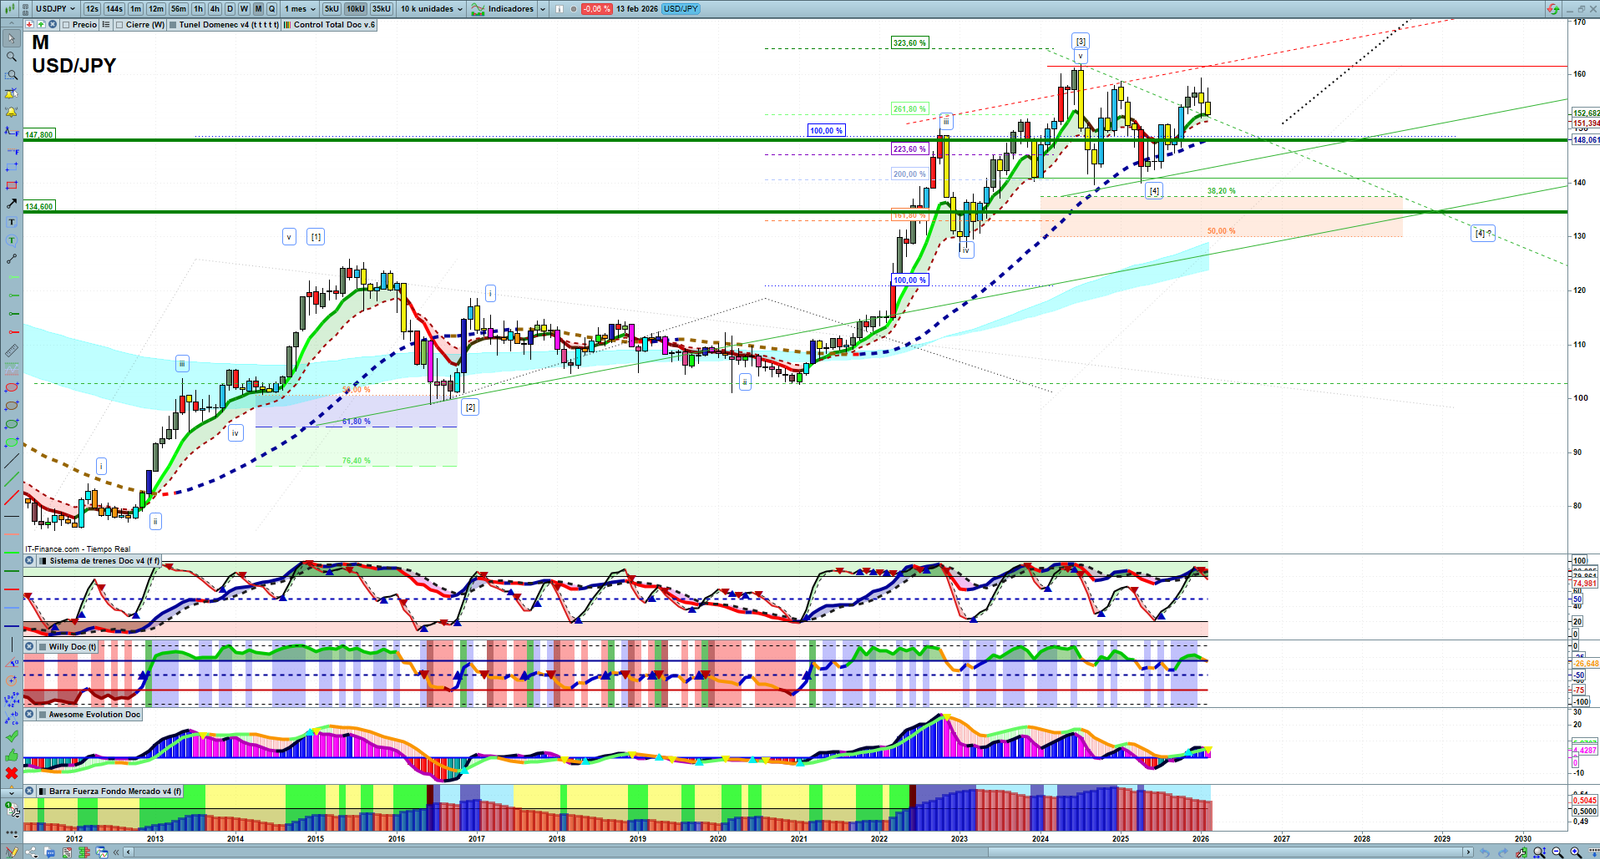Click the green plus icon beside Precio
Viewport: 1600px width, 859px height.
(41, 25)
